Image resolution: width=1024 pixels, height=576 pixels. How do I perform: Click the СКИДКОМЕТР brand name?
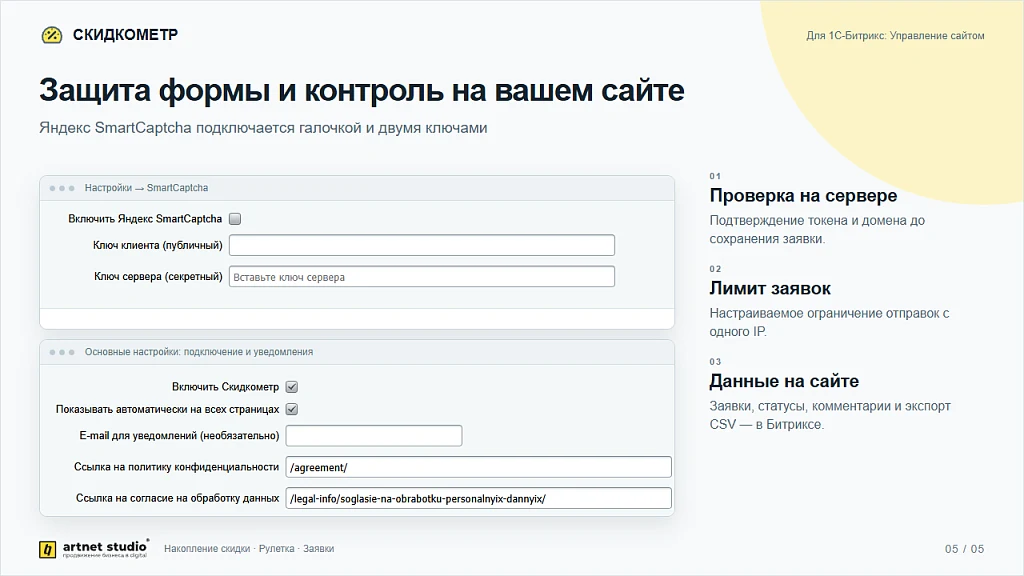[x=125, y=35]
